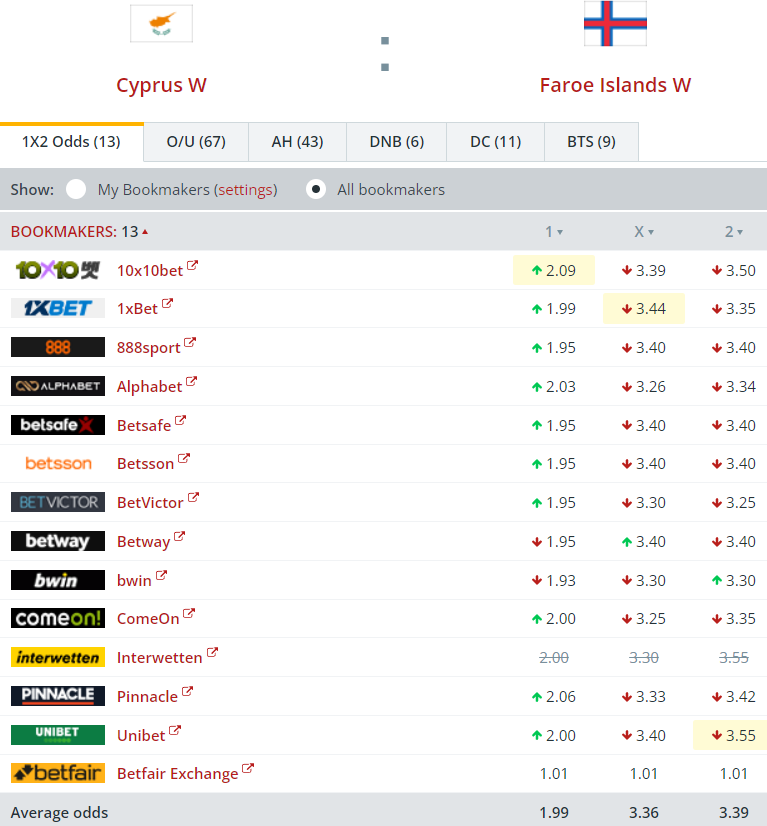Sort by column 1 odds
The image size is (767, 826).
pyautogui.click(x=554, y=232)
